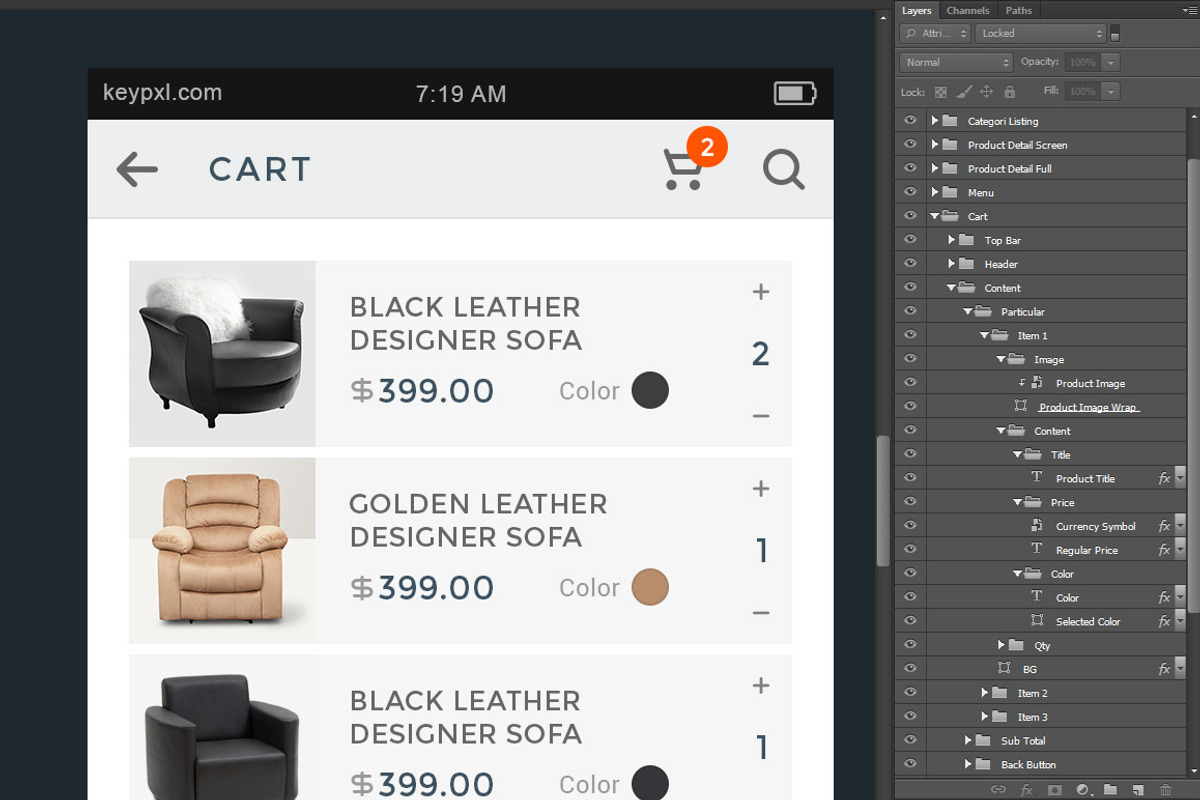Switch to the Channels tab
Screen dimensions: 1200x800
pyautogui.click(x=968, y=10)
